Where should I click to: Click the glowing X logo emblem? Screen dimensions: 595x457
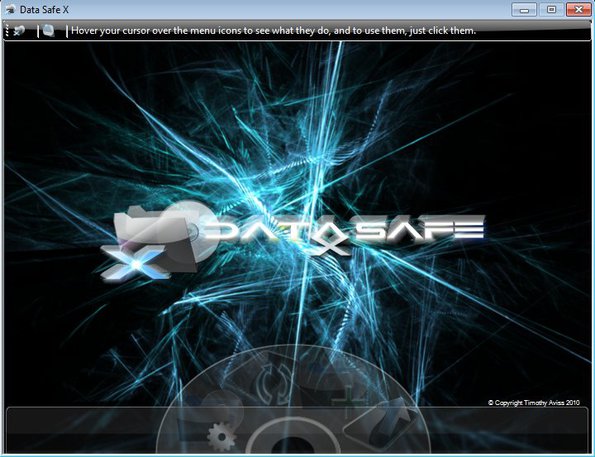[134, 262]
